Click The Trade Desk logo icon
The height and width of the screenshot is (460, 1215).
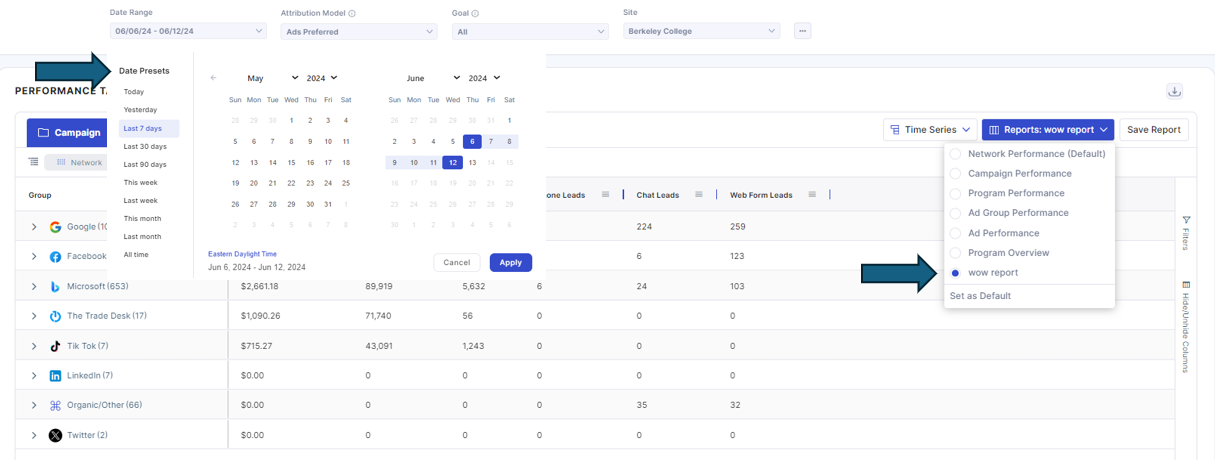click(x=56, y=316)
